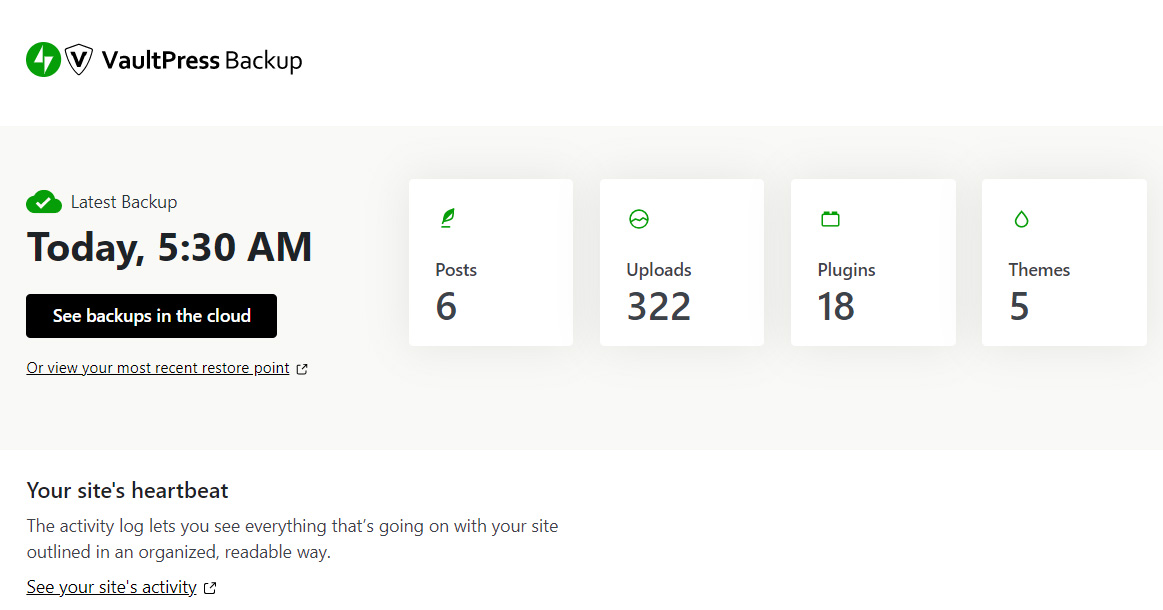Select the Plugins card showing 18
This screenshot has width=1163, height=610.
(x=872, y=262)
